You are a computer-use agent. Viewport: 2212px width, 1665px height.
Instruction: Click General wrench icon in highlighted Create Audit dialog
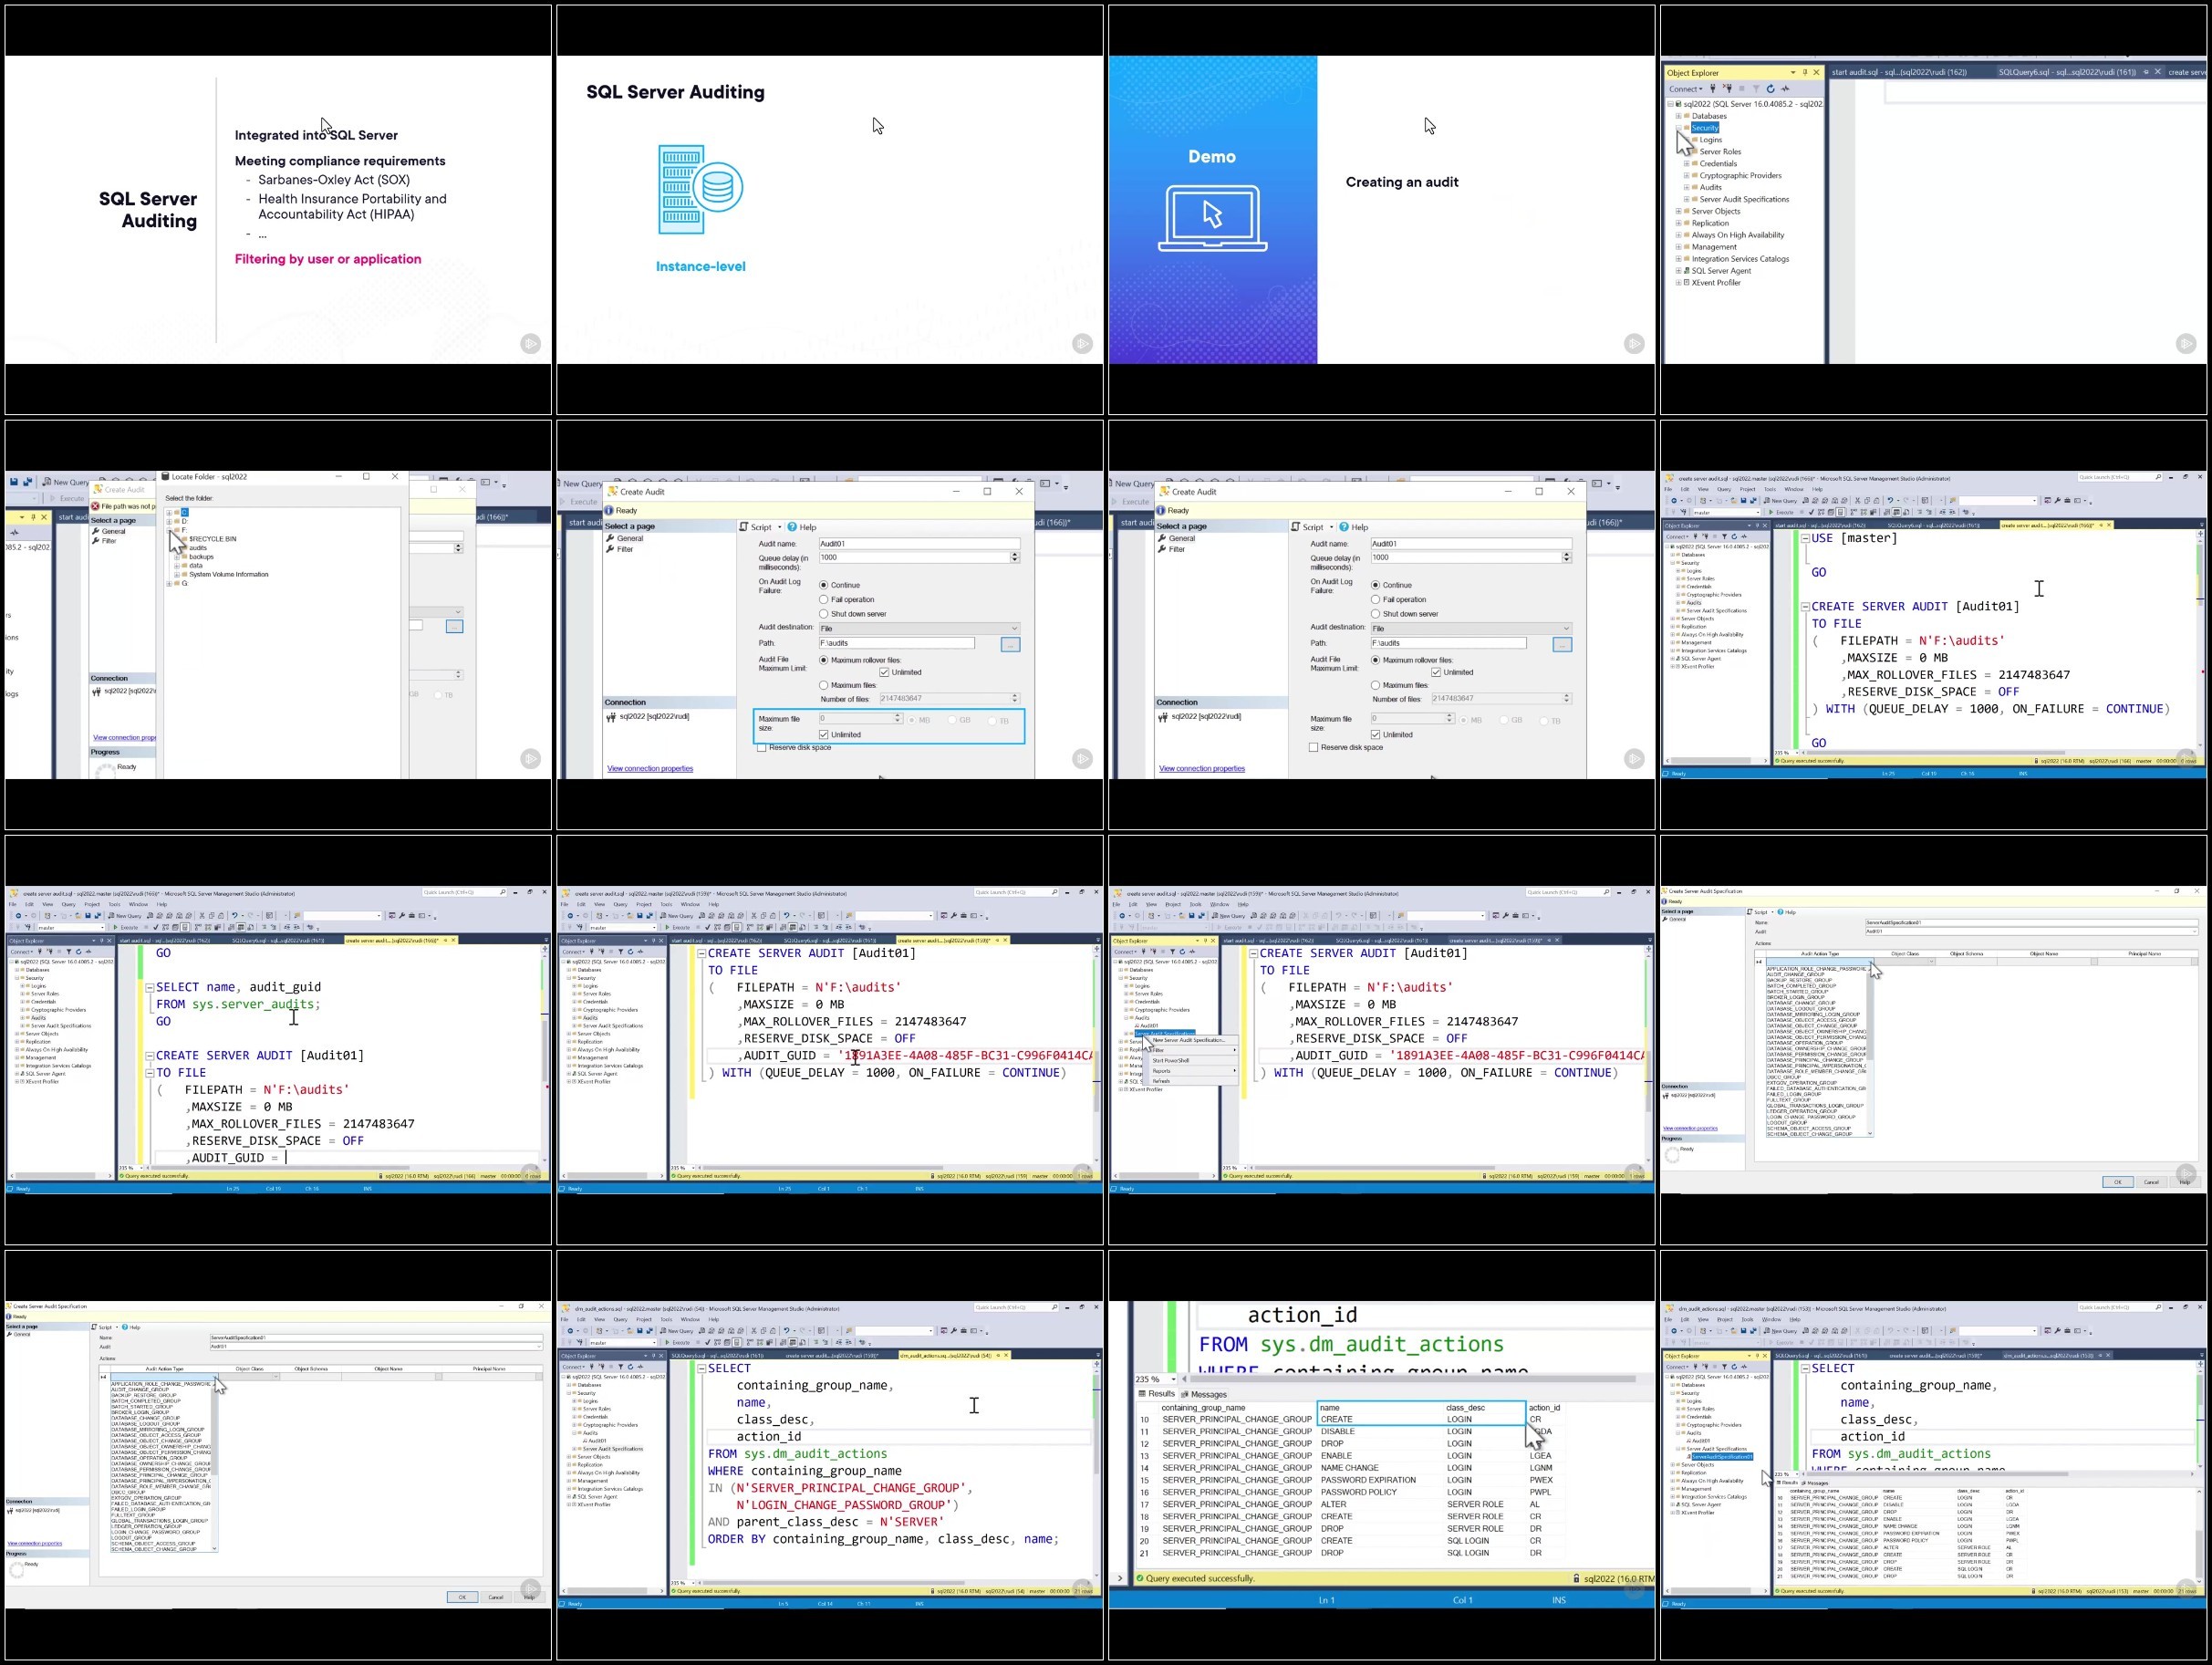[x=610, y=538]
